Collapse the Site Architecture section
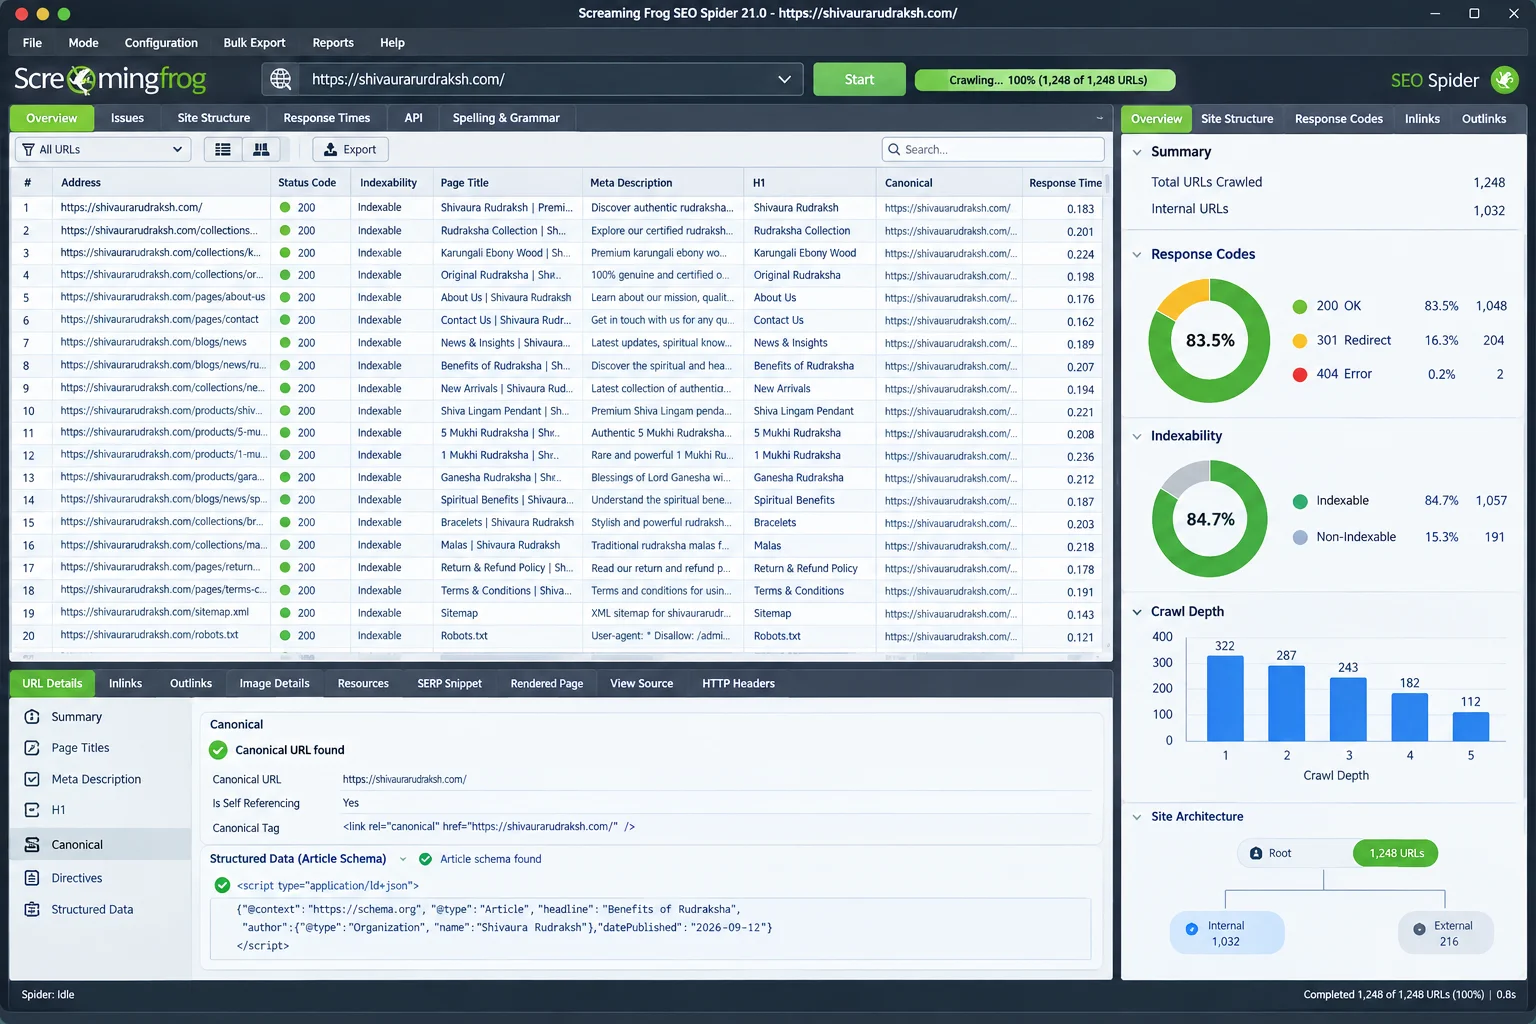Viewport: 1536px width, 1024px height. [1137, 817]
